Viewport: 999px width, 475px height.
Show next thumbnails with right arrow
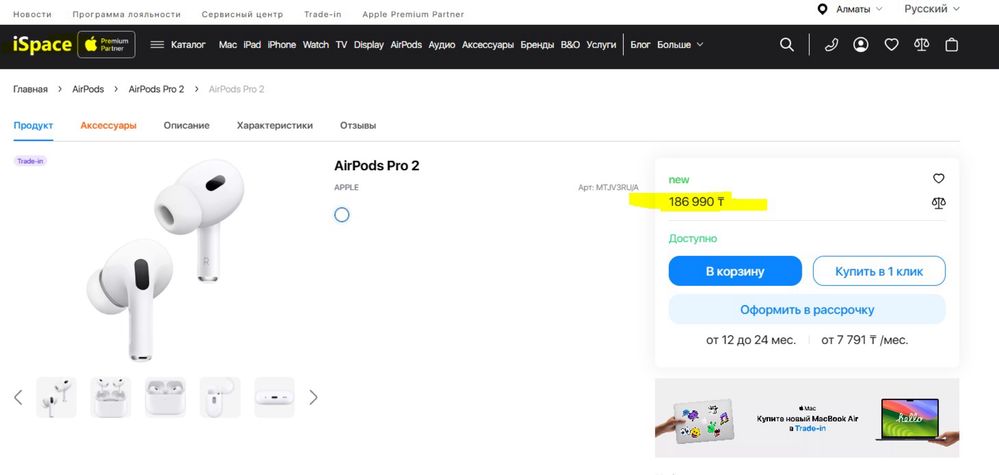pos(313,397)
